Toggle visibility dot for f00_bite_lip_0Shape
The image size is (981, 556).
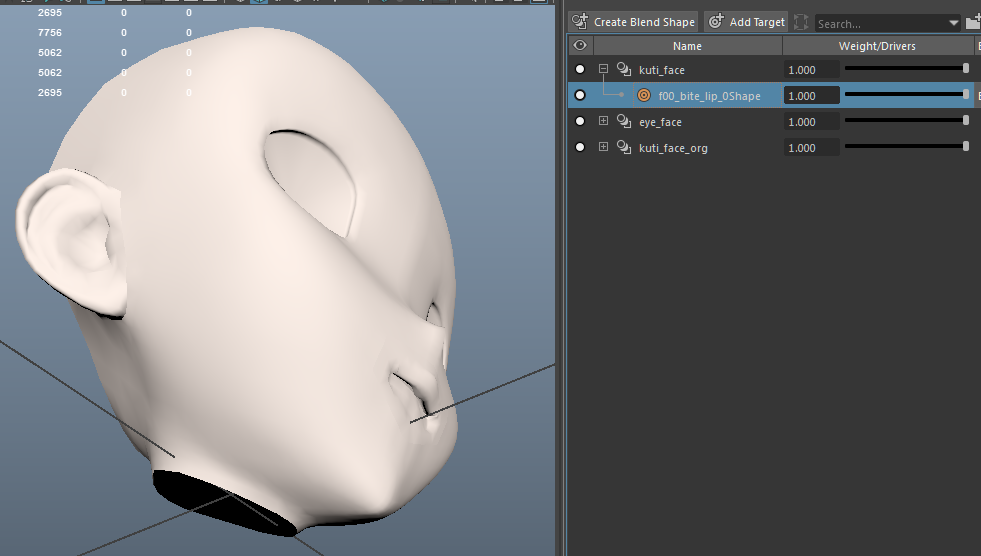coord(580,95)
